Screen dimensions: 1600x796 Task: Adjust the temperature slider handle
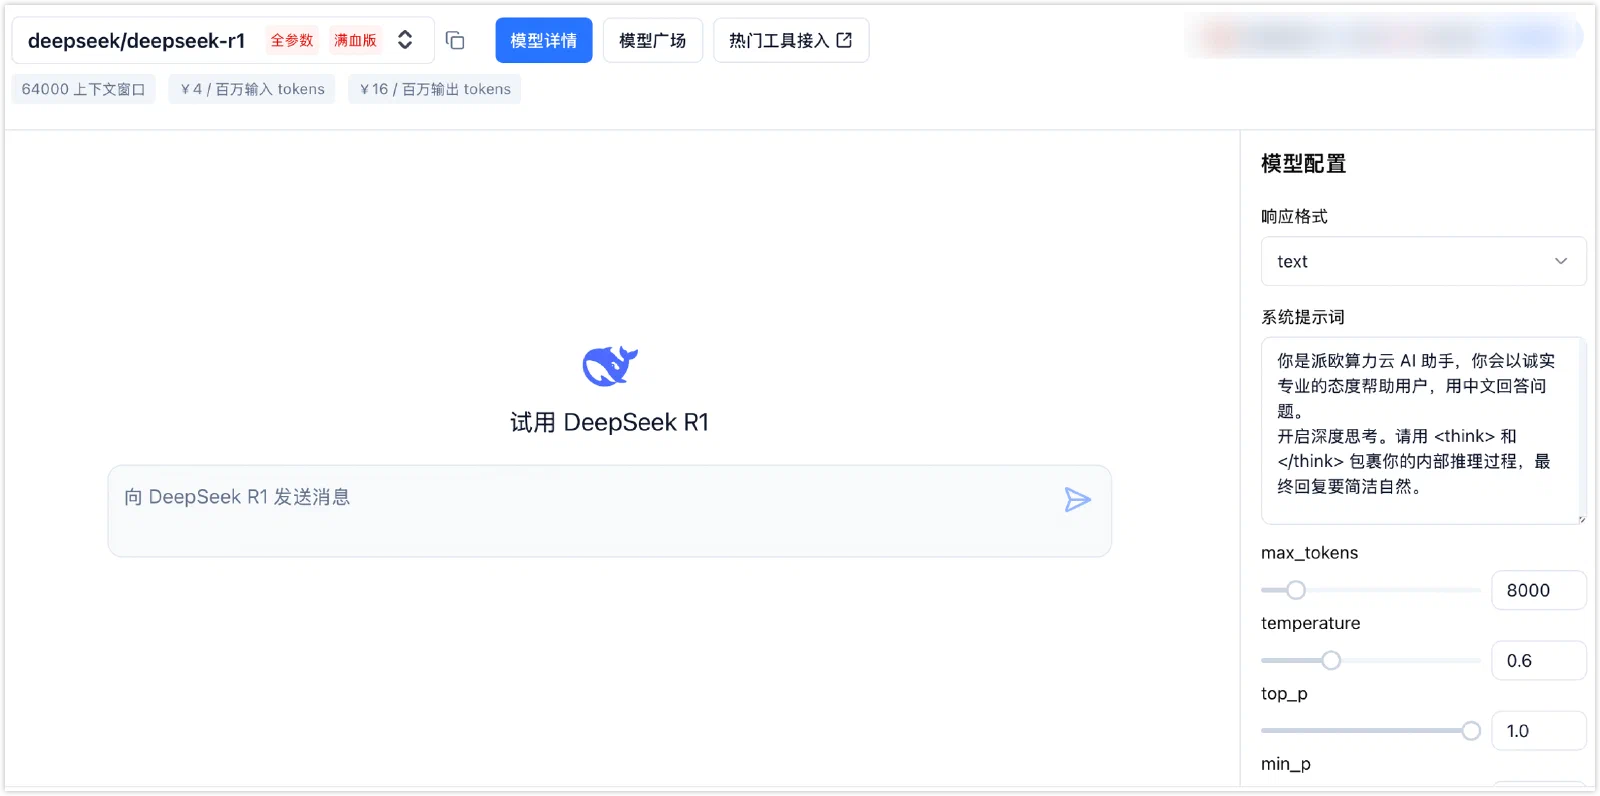pos(1331,660)
